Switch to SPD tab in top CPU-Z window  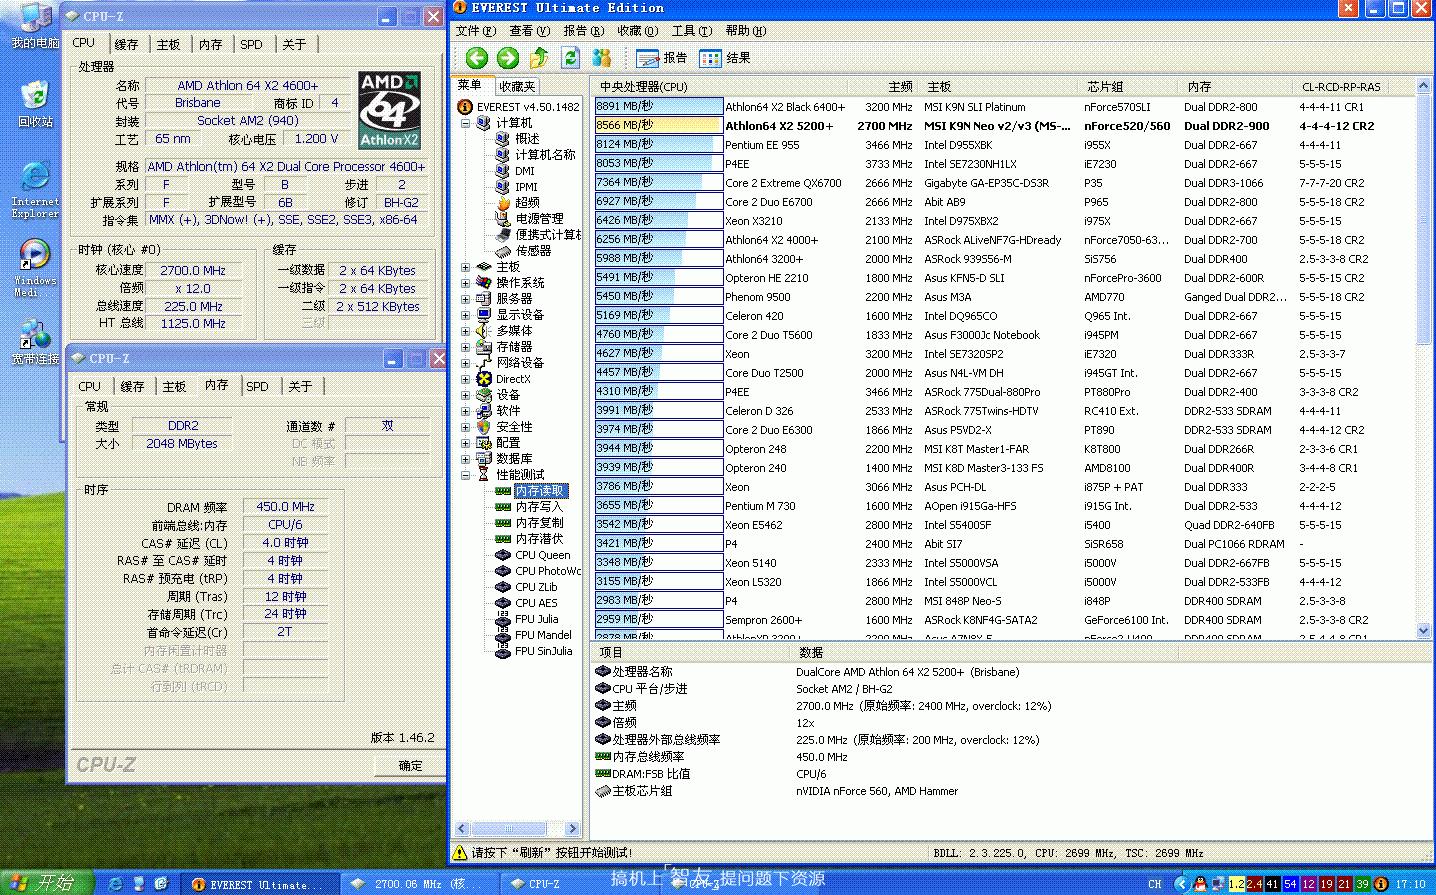pyautogui.click(x=251, y=45)
